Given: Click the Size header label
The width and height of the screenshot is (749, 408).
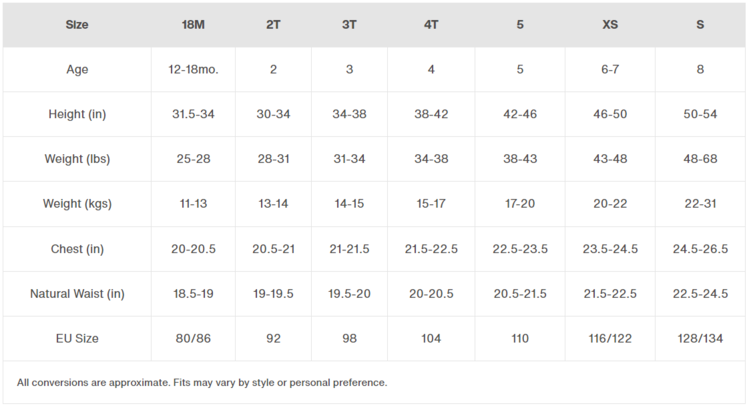Looking at the screenshot, I should coord(76,24).
